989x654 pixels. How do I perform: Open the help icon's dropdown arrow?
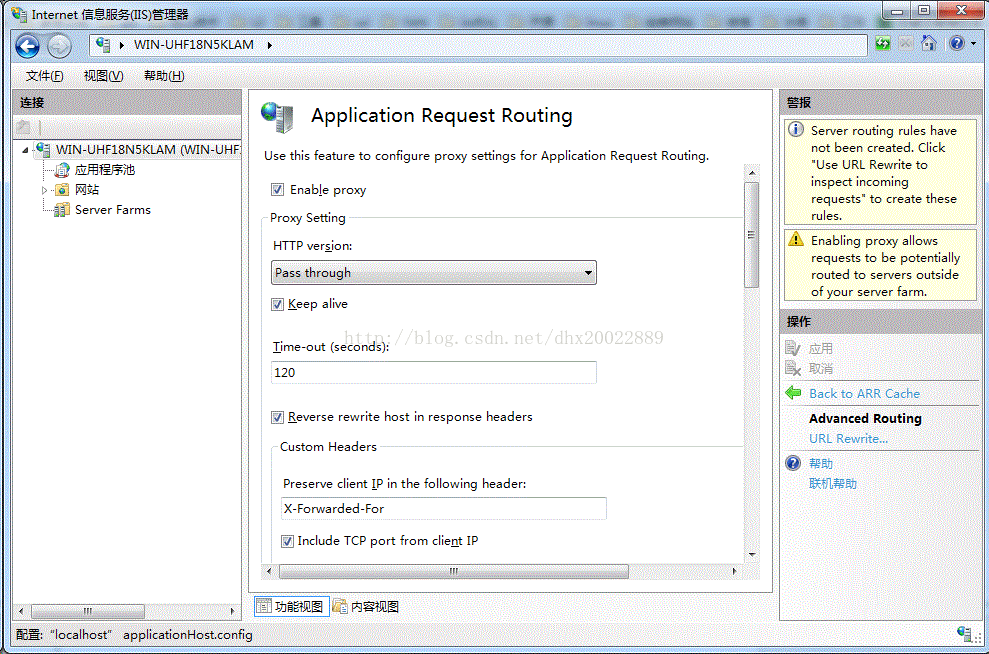click(x=973, y=44)
